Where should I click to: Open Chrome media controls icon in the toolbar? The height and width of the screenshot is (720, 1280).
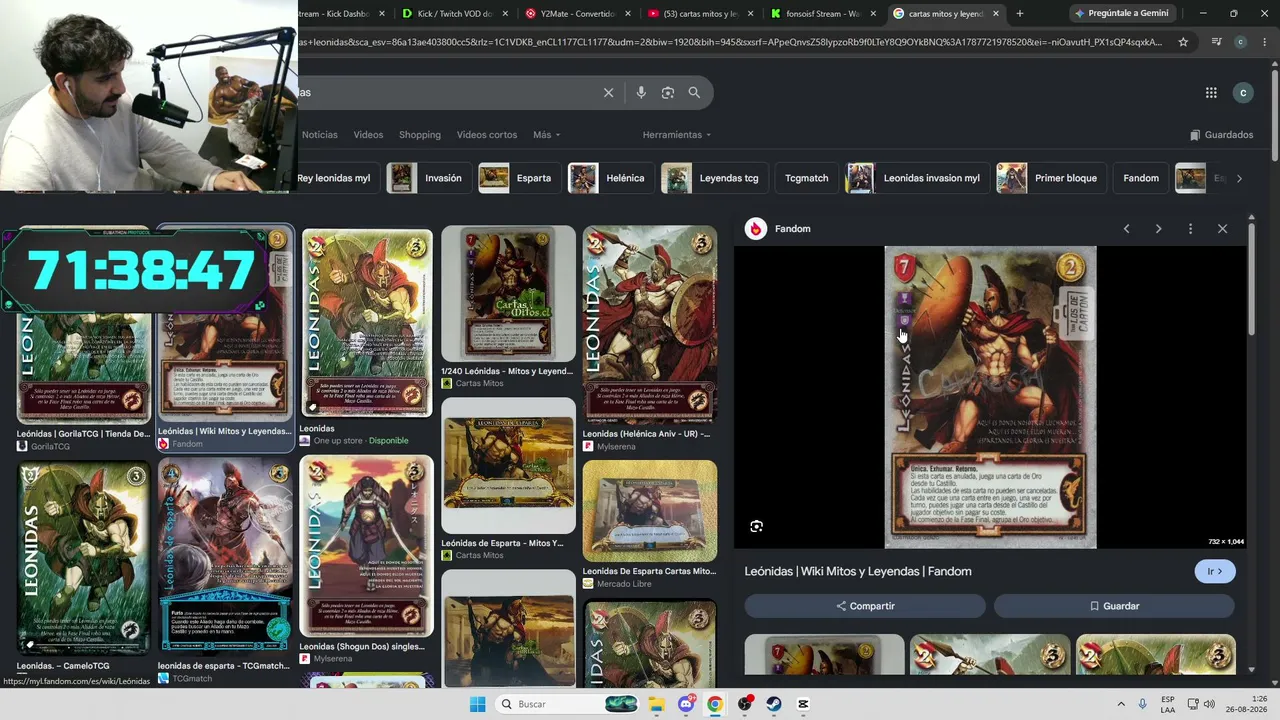pyautogui.click(x=1216, y=42)
